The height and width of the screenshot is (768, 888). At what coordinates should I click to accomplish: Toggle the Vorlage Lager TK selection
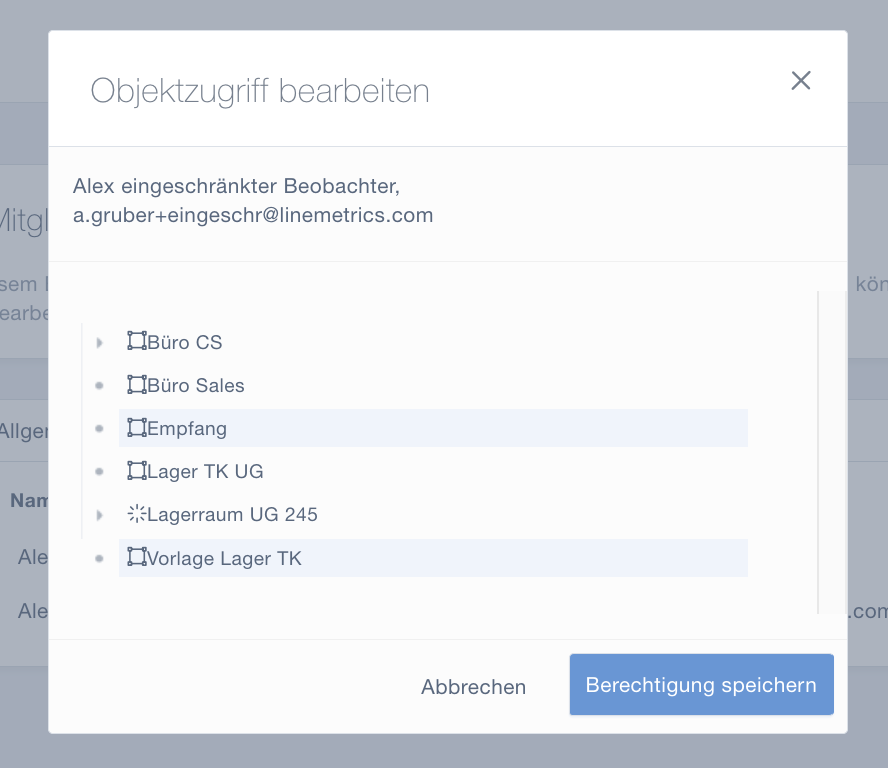point(224,558)
